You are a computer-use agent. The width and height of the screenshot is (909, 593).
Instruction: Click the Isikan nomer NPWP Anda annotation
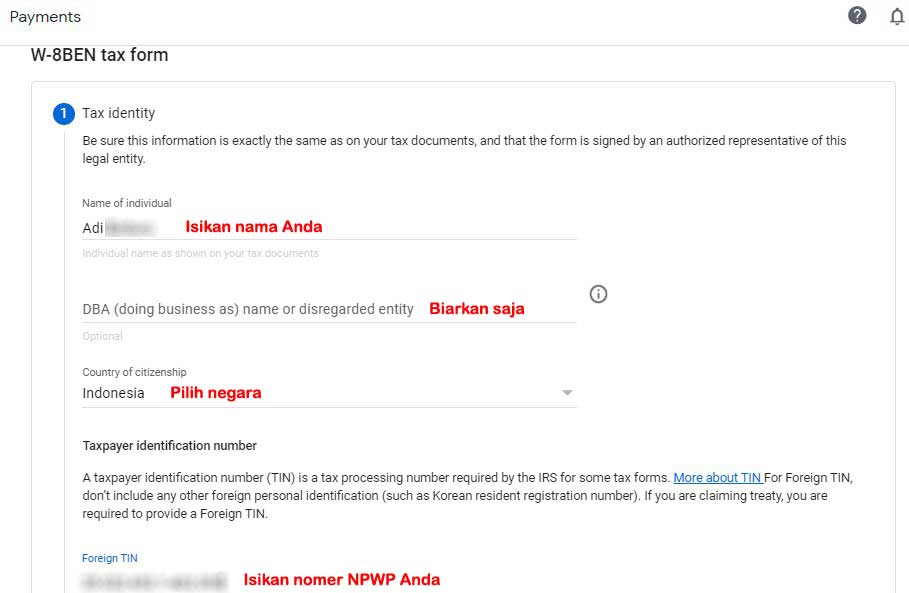point(341,579)
